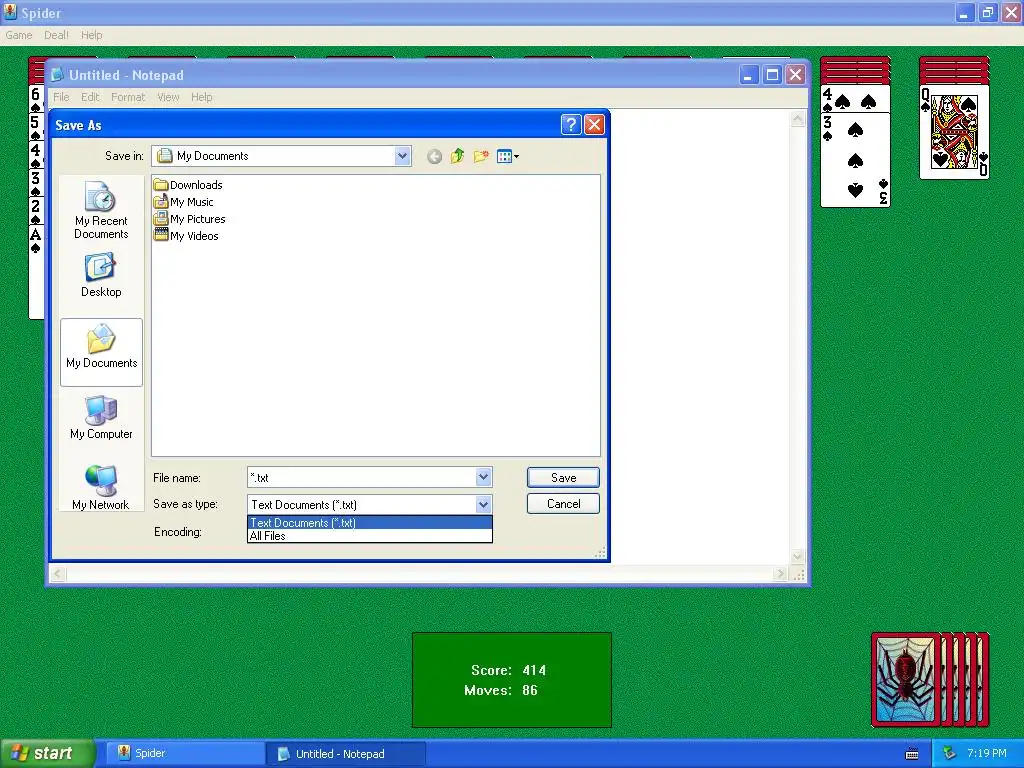Click the keyboard icon in system tray

tap(912, 754)
